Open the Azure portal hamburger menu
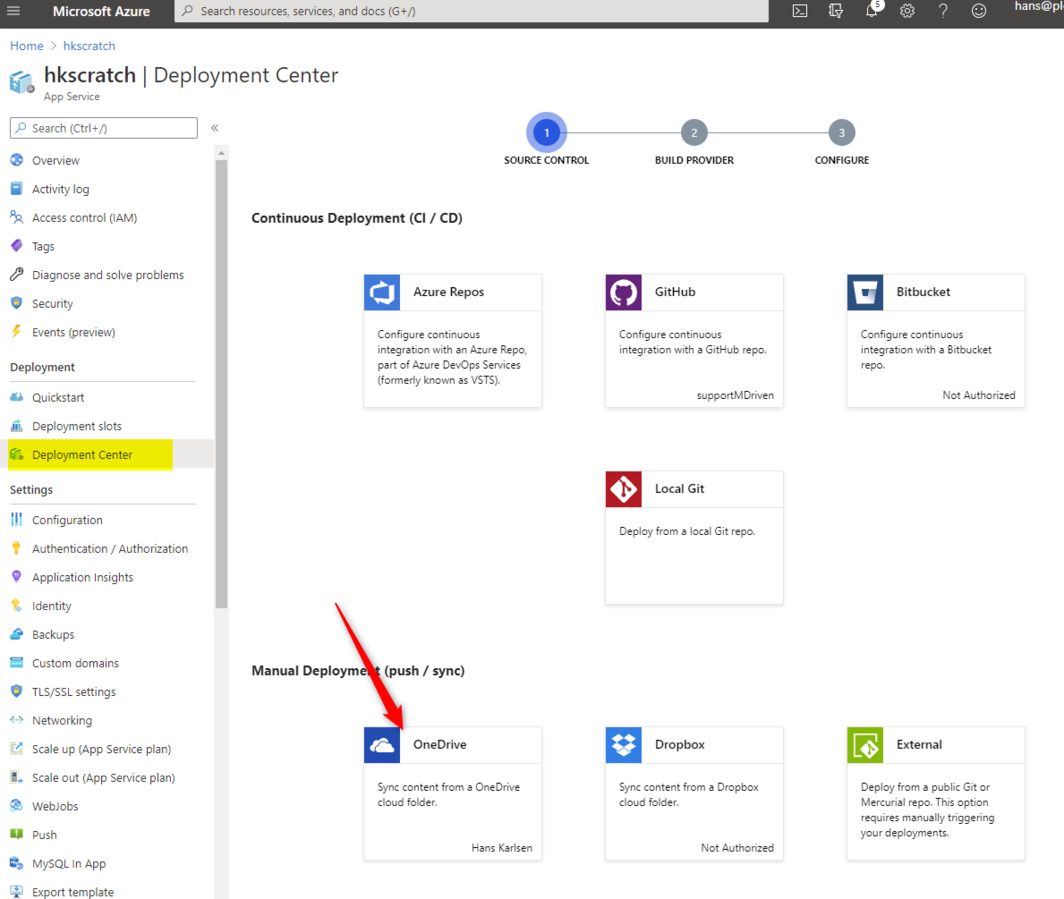Viewport: 1064px width, 899px height. (14, 11)
